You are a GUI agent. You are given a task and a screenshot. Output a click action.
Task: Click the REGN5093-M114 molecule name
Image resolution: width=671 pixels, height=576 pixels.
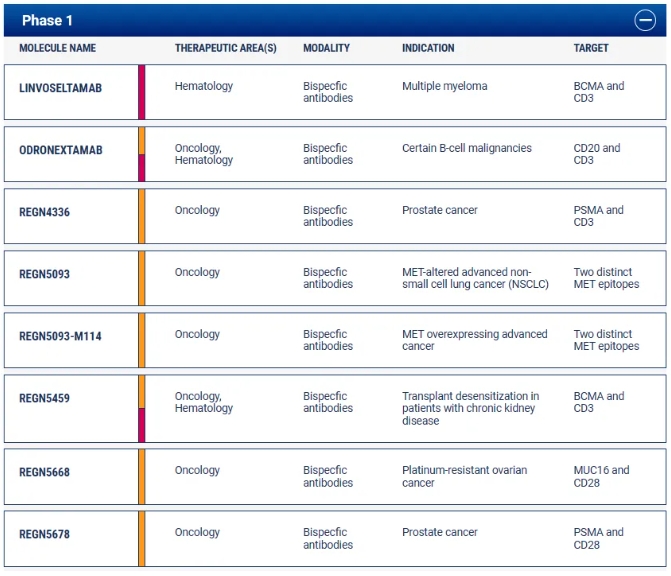pos(60,336)
